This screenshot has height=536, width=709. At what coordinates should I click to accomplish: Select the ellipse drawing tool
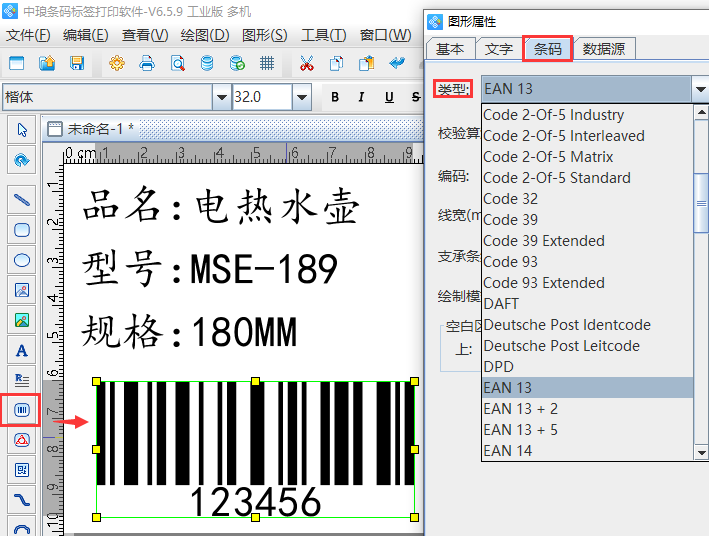pos(22,260)
